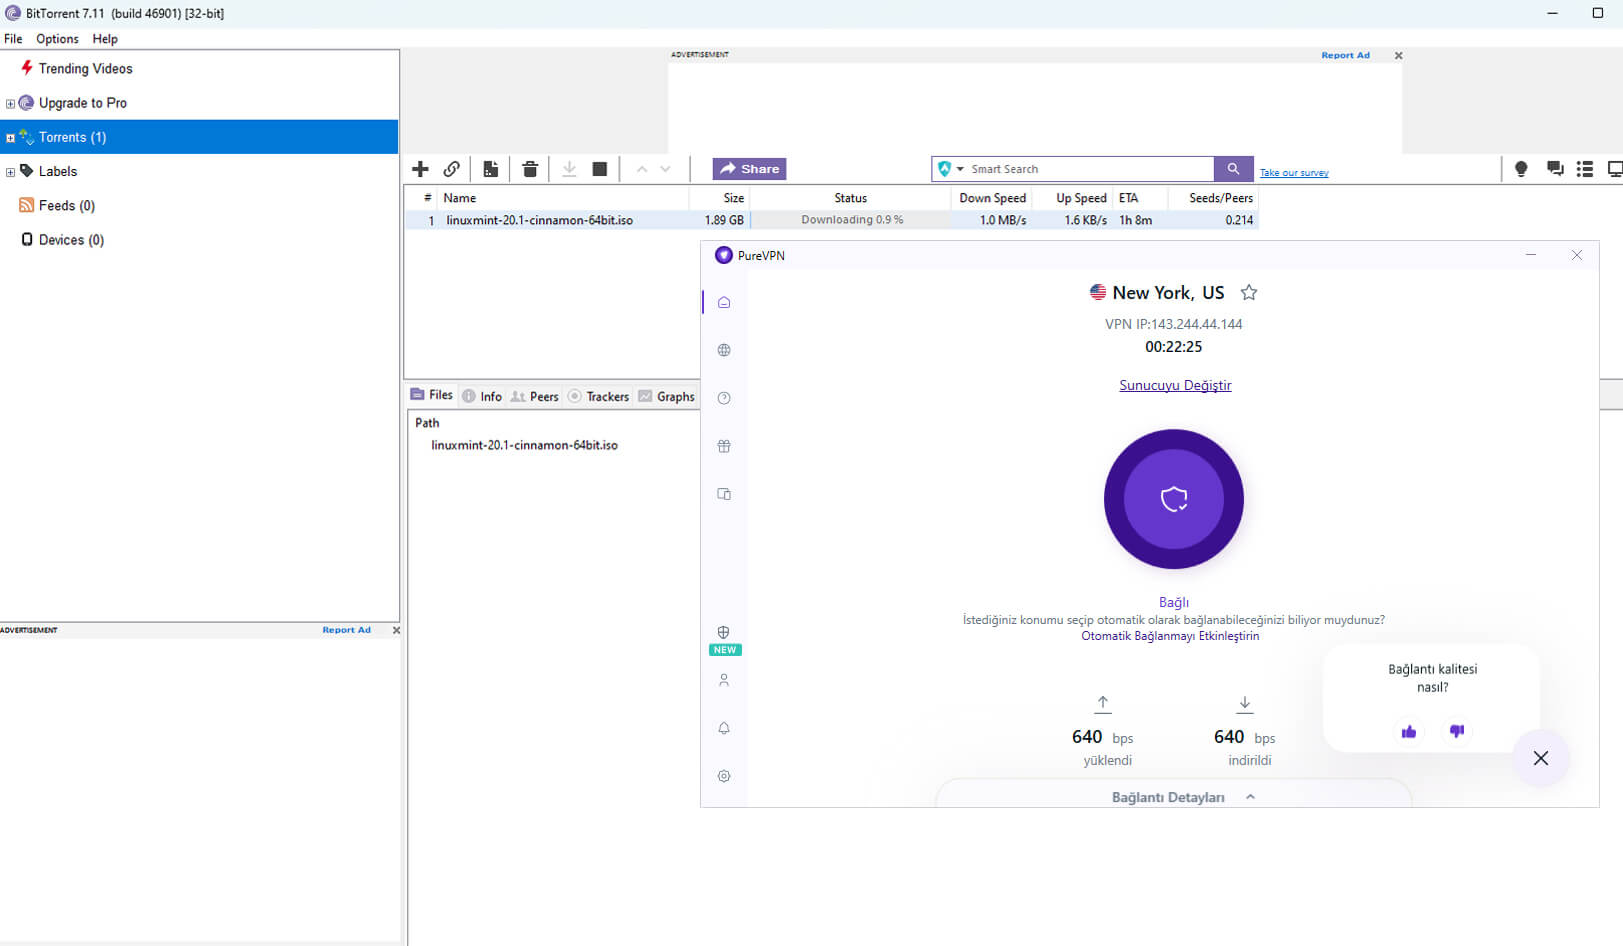The image size is (1623, 946).
Task: Close the sidebar advertisement
Action: (396, 630)
